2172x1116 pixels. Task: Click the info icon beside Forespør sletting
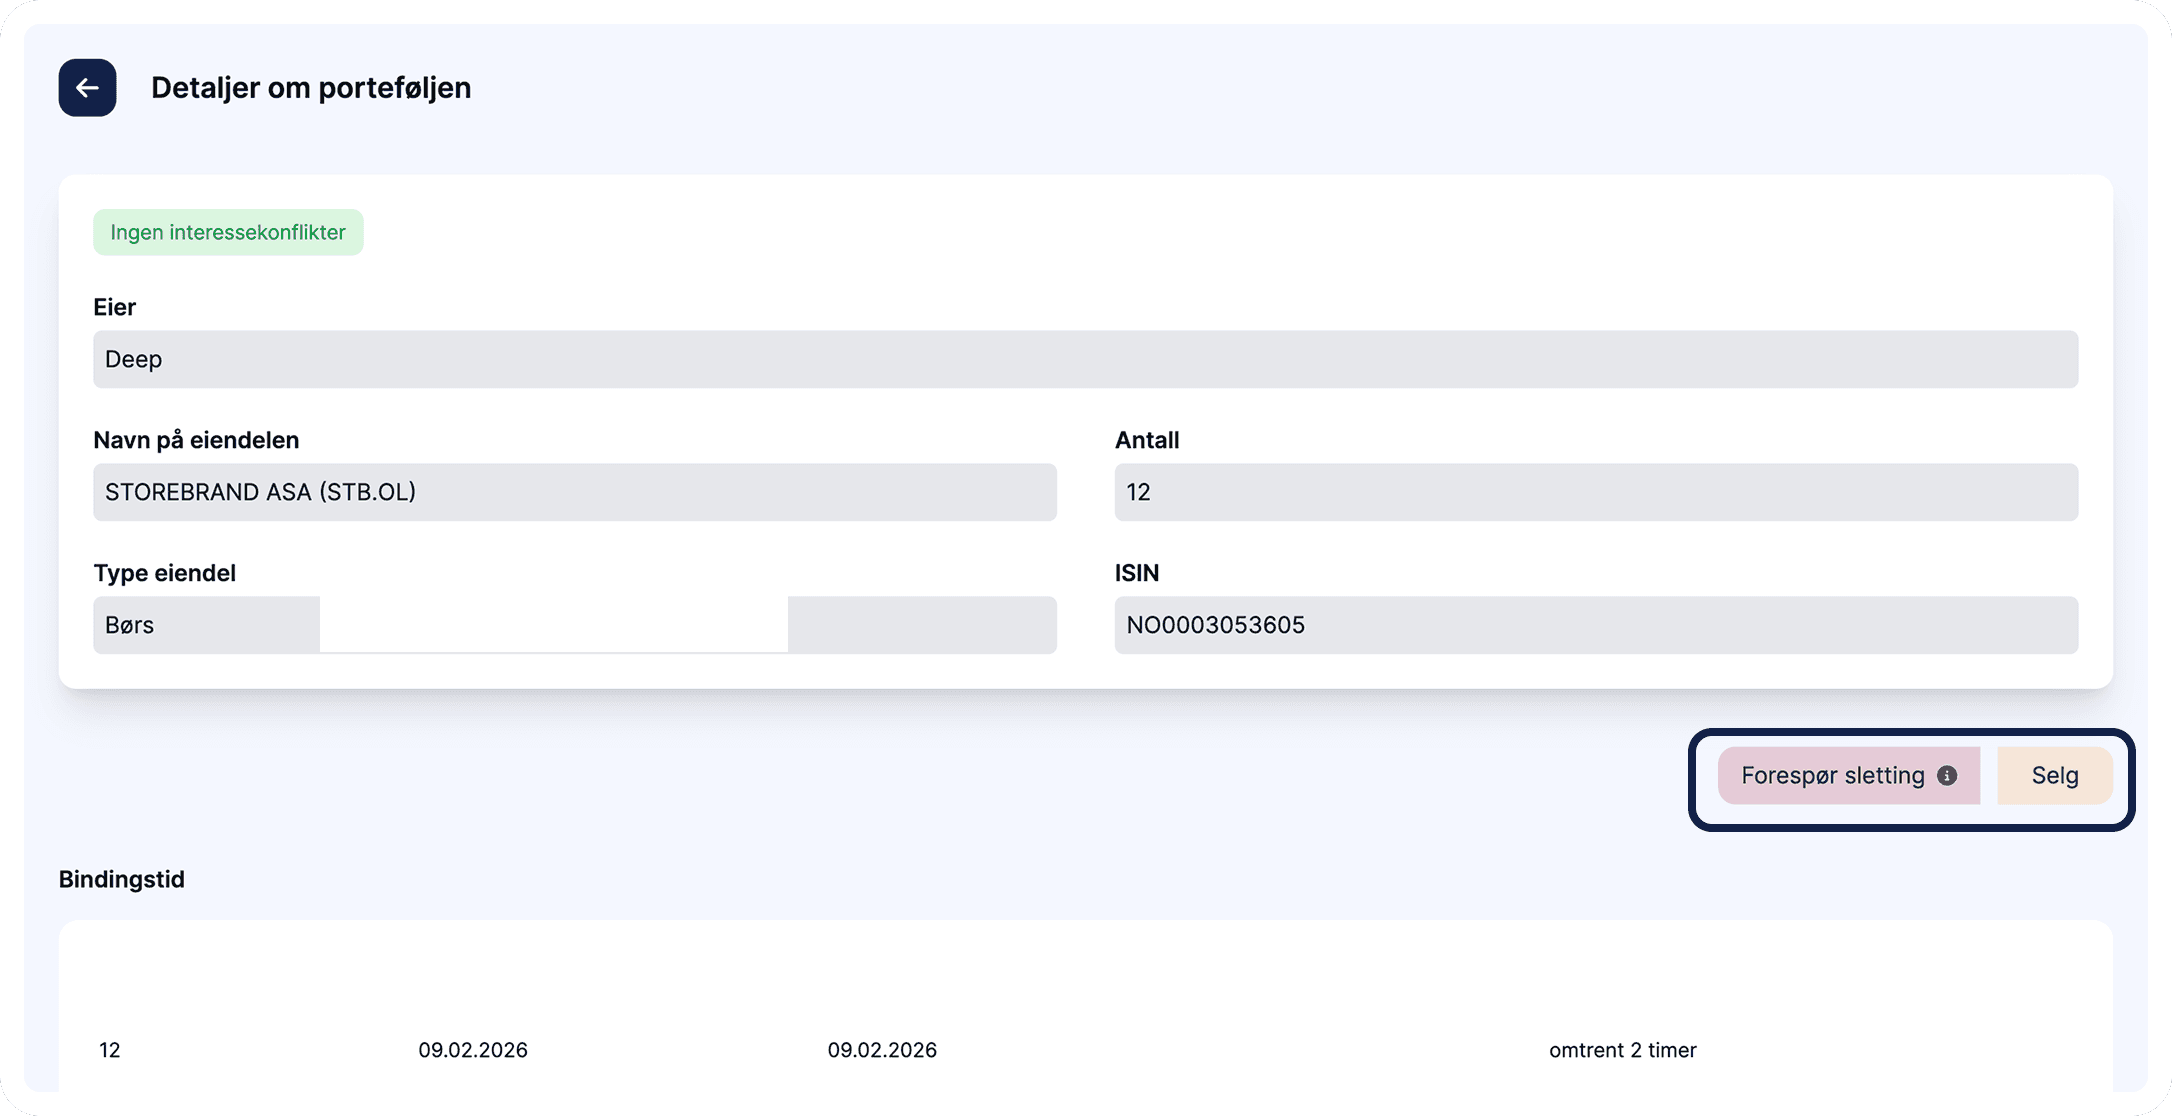tap(1947, 776)
